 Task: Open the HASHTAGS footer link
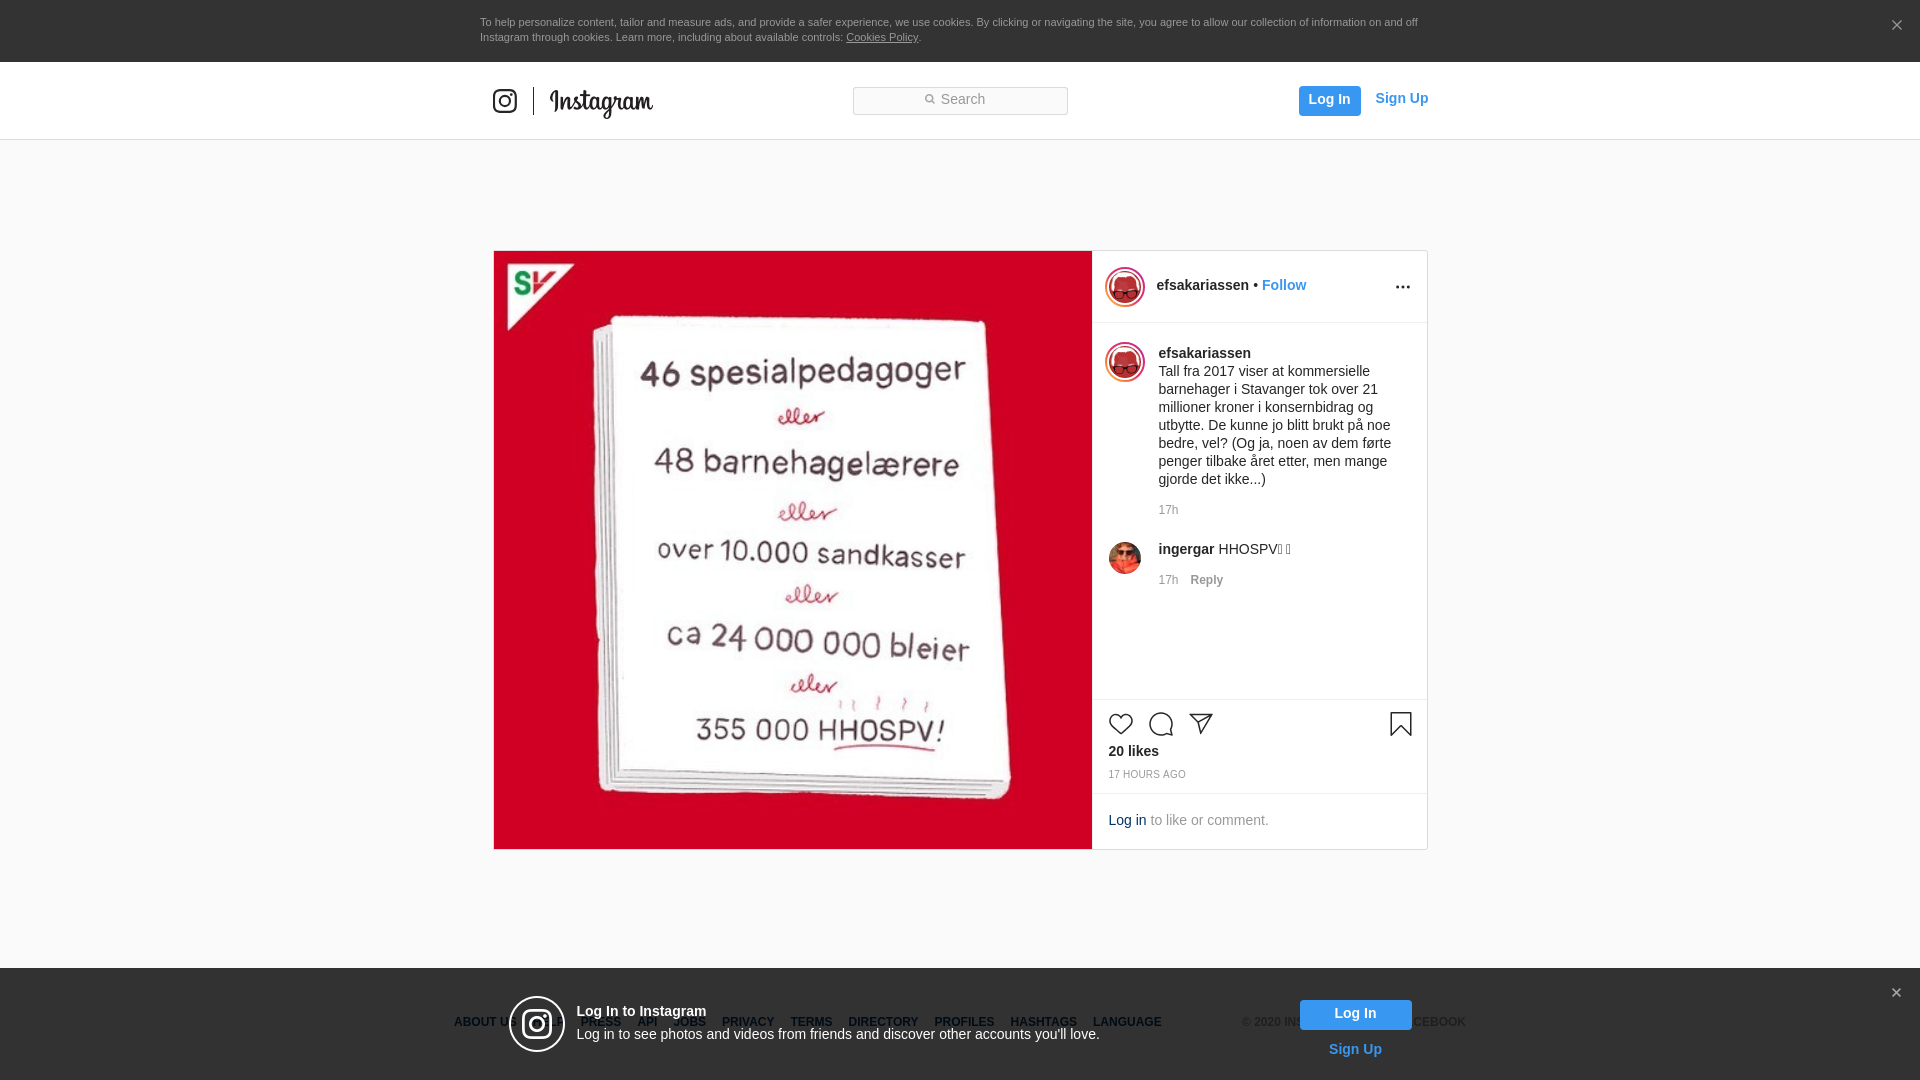(1043, 1022)
